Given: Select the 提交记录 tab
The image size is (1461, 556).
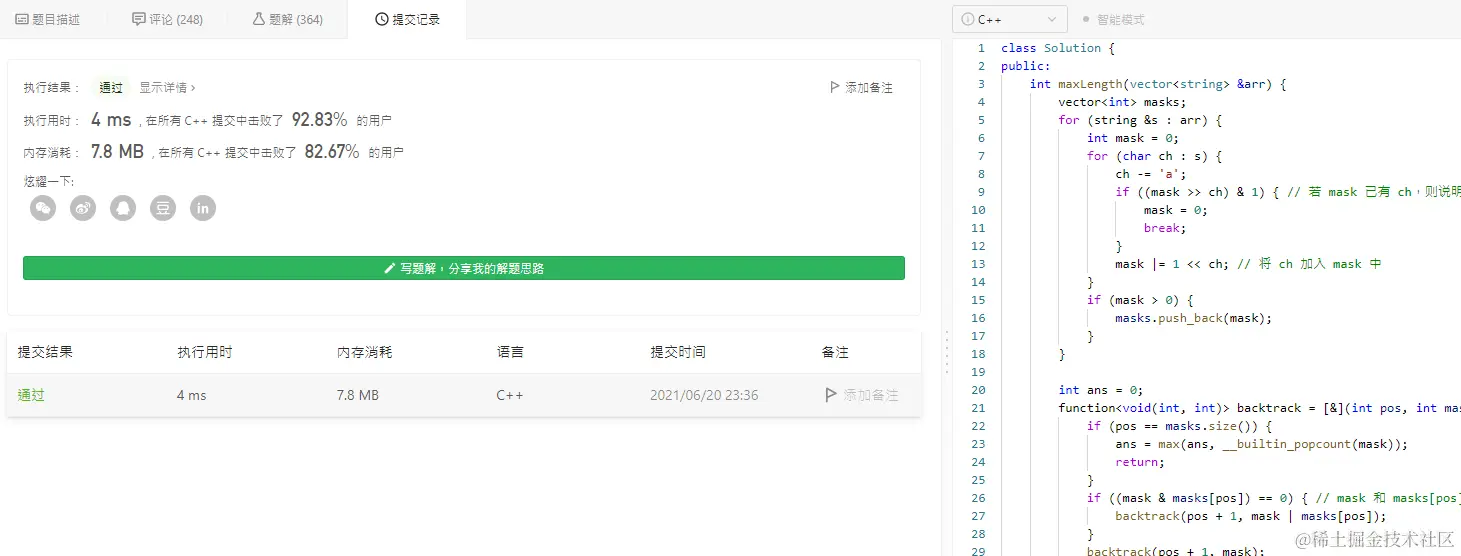Looking at the screenshot, I should [x=407, y=19].
